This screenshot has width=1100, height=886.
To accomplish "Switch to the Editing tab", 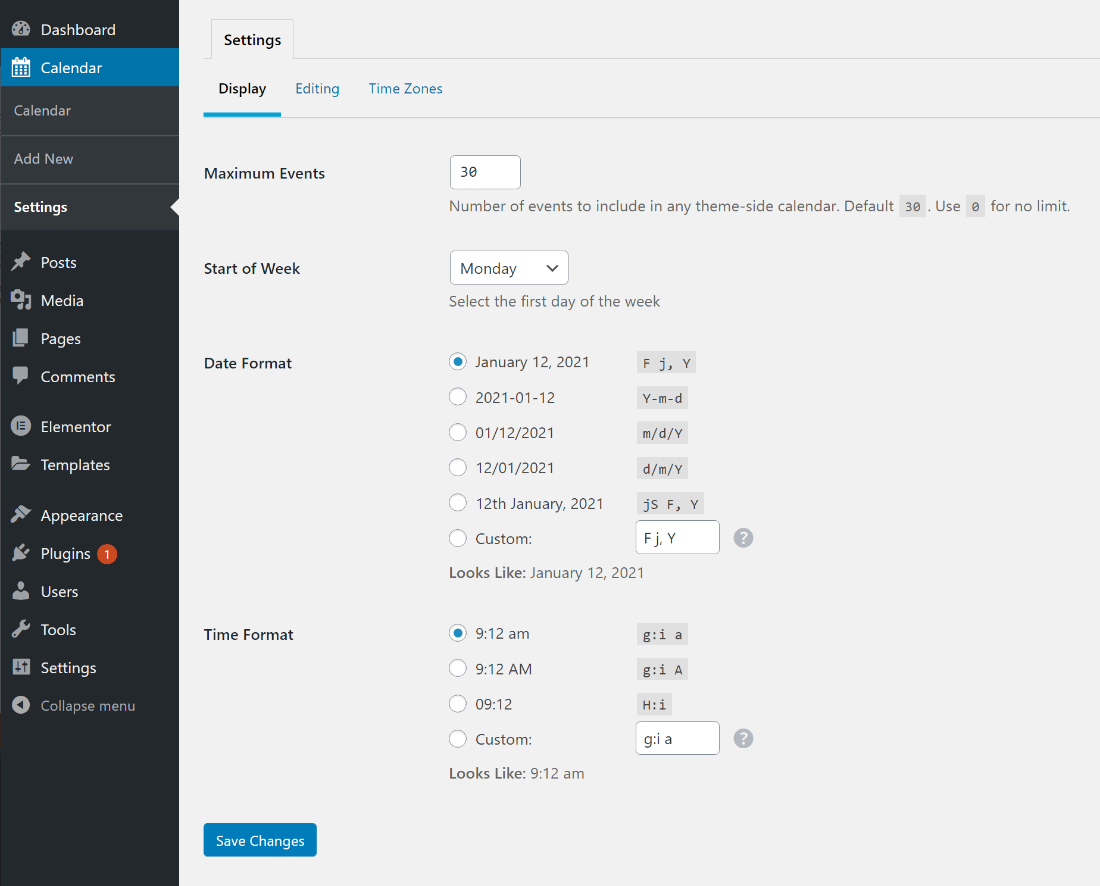I will (317, 89).
